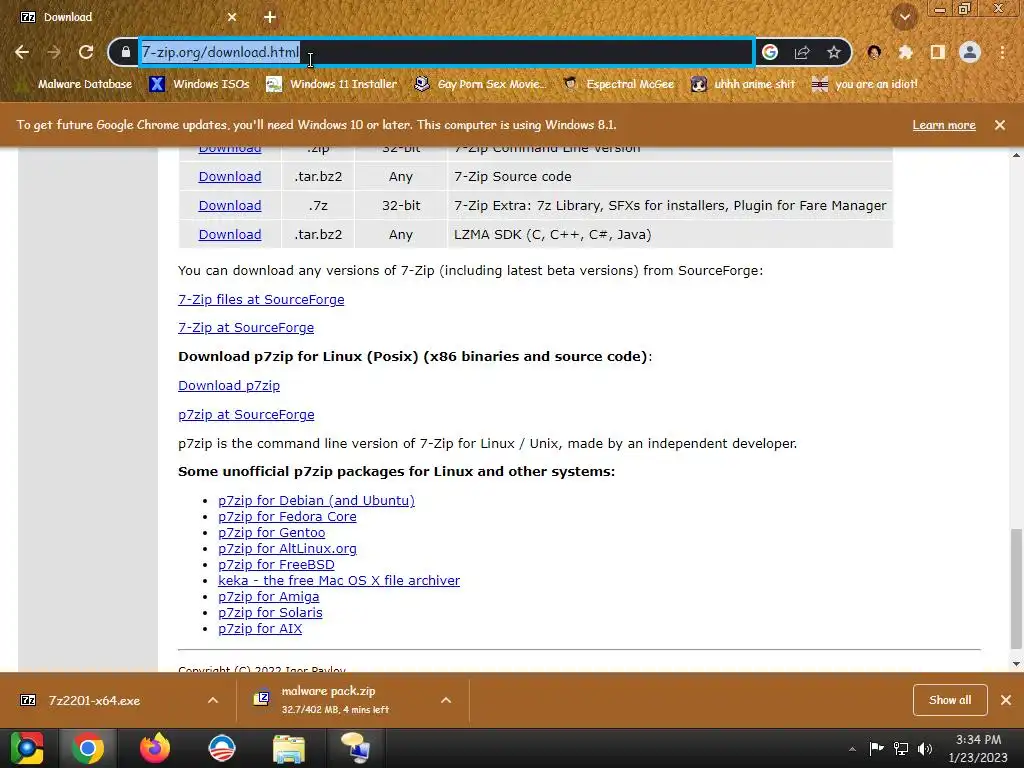Open p7zip for FreeBSD link
This screenshot has width=1024, height=768.
point(276,564)
